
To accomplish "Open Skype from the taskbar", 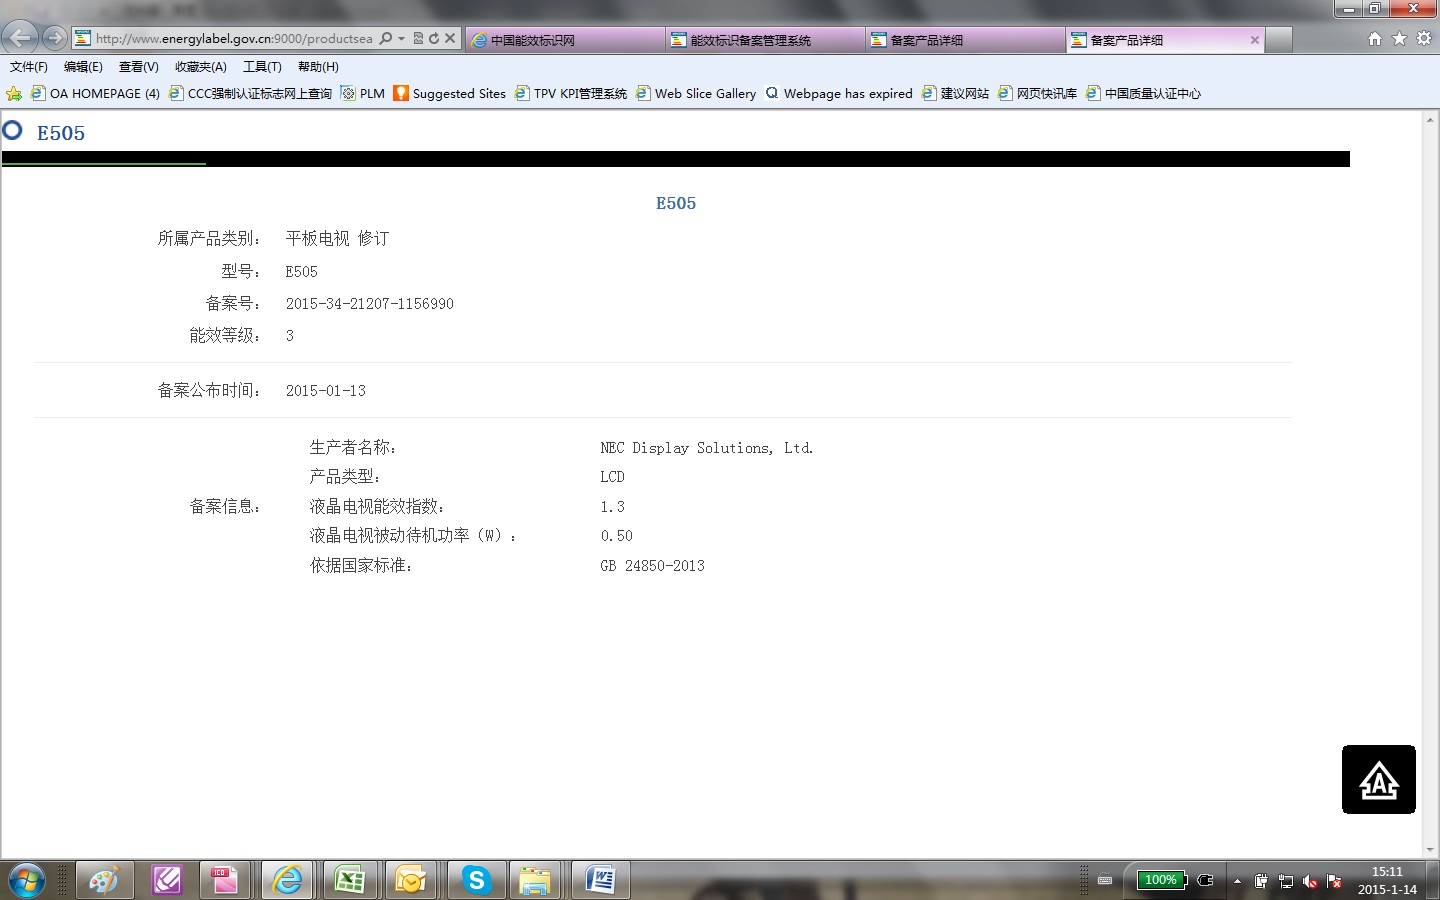I will [x=476, y=880].
